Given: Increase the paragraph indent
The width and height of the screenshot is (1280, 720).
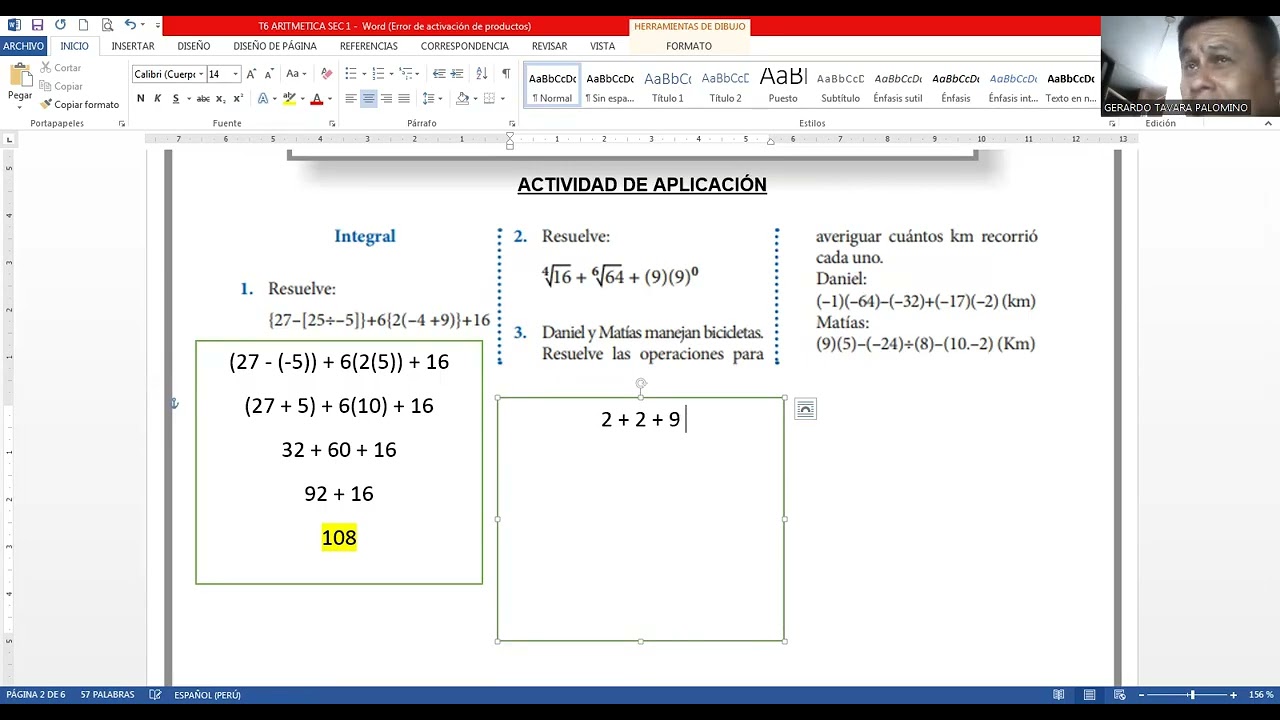Looking at the screenshot, I should click(x=457, y=74).
